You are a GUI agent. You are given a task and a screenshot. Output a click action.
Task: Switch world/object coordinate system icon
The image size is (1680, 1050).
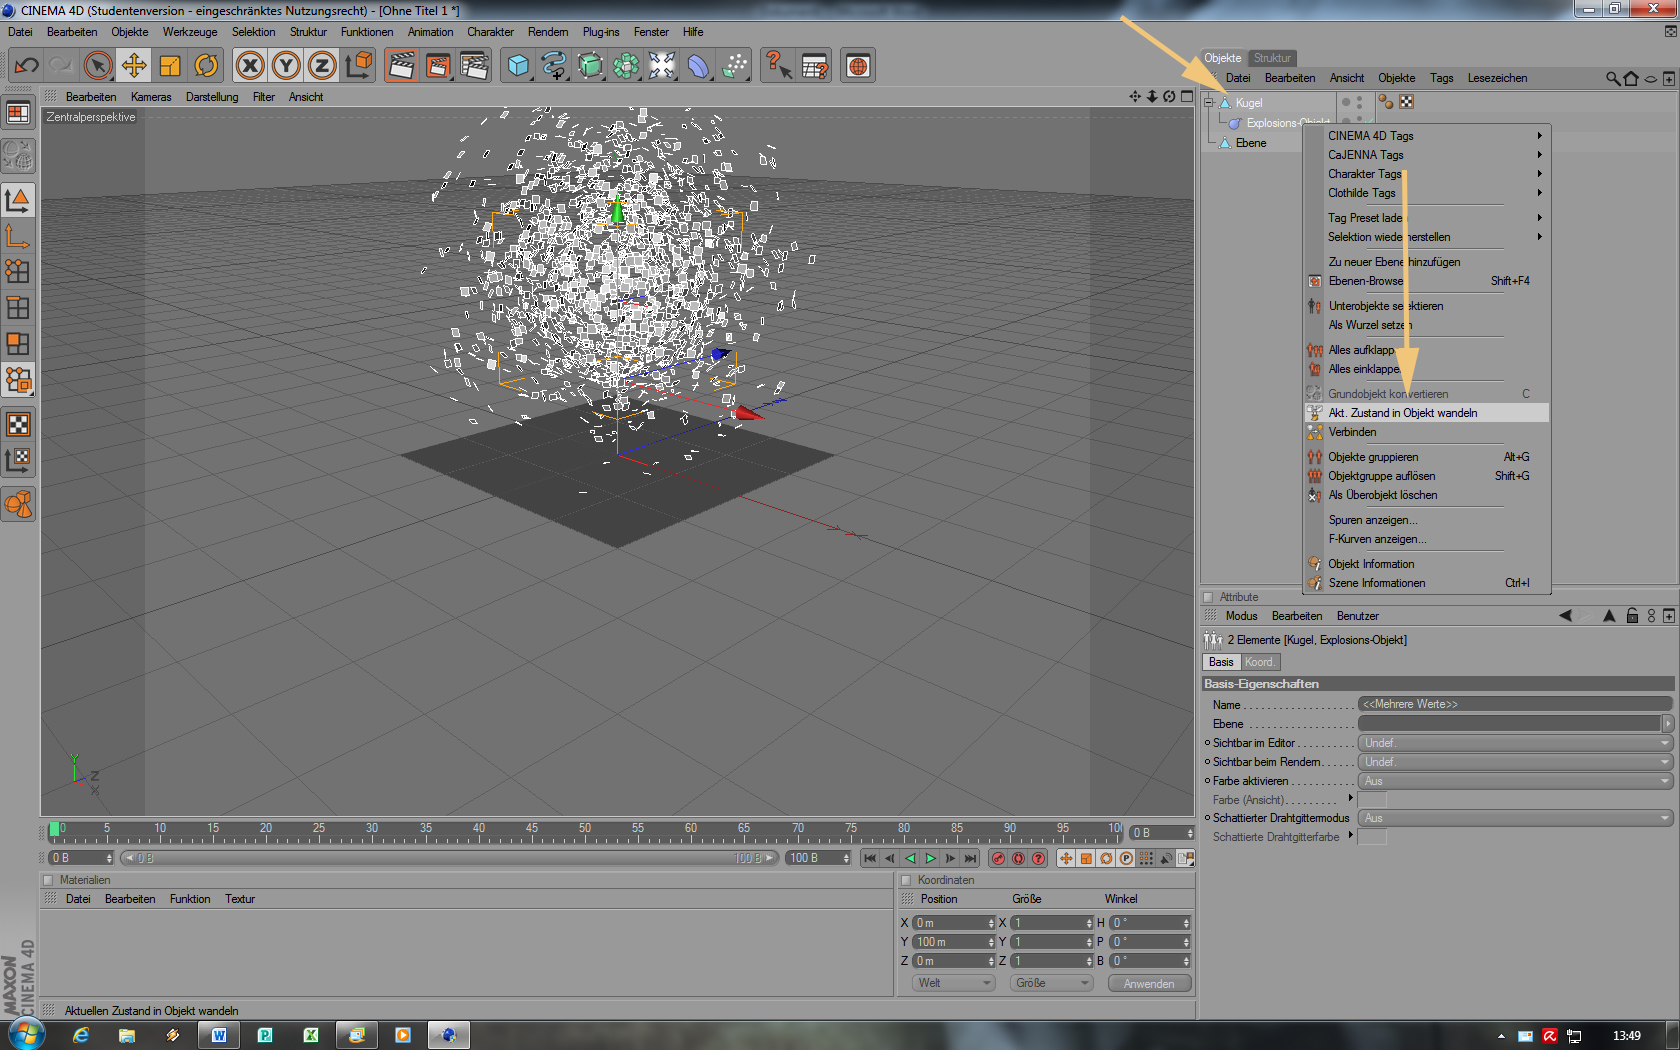tap(358, 66)
